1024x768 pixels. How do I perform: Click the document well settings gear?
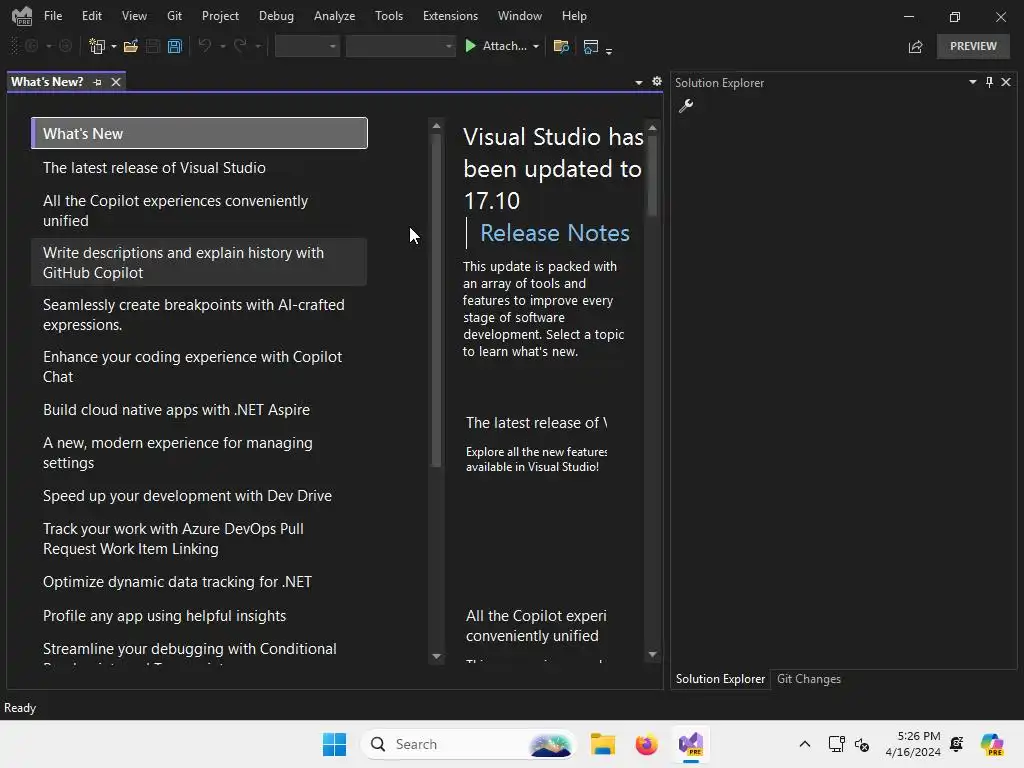(656, 82)
